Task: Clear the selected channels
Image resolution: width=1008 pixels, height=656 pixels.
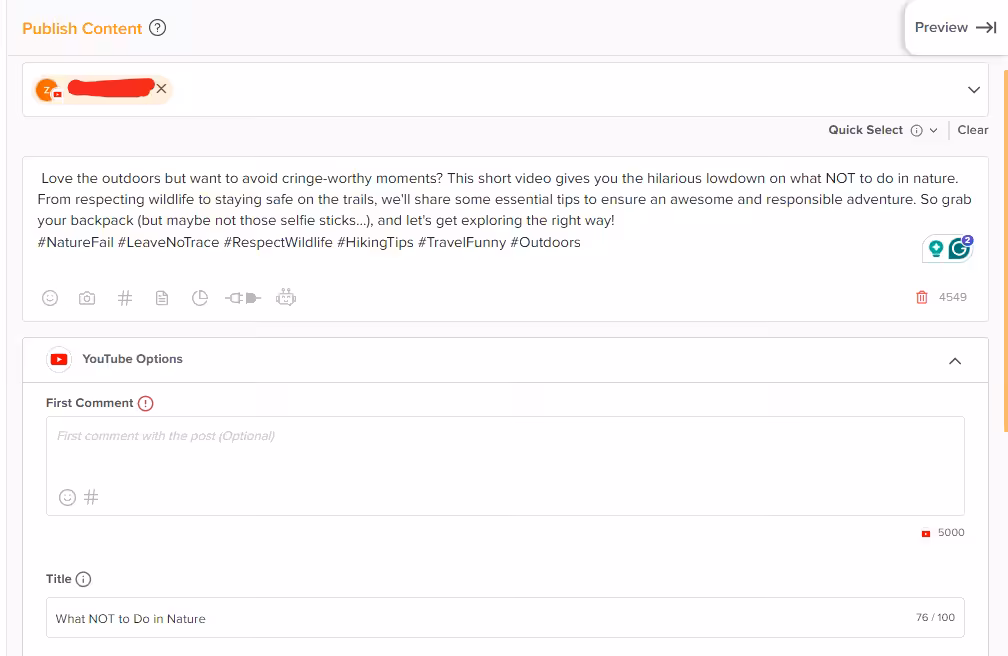Action: (973, 130)
